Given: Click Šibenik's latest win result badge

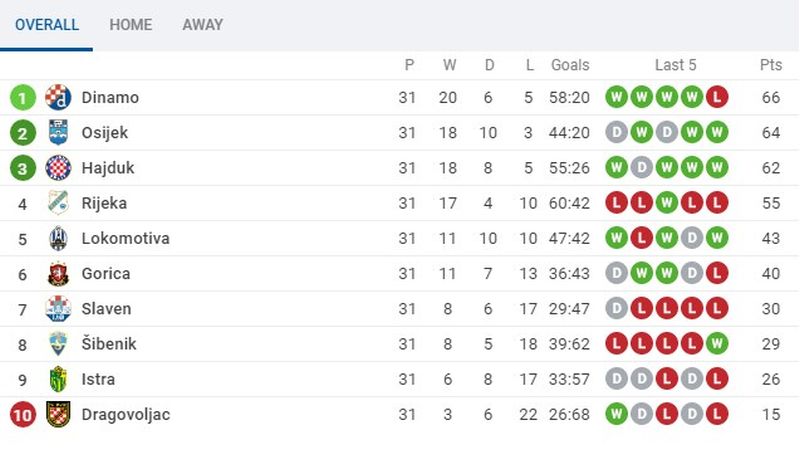Looking at the screenshot, I should pos(716,344).
